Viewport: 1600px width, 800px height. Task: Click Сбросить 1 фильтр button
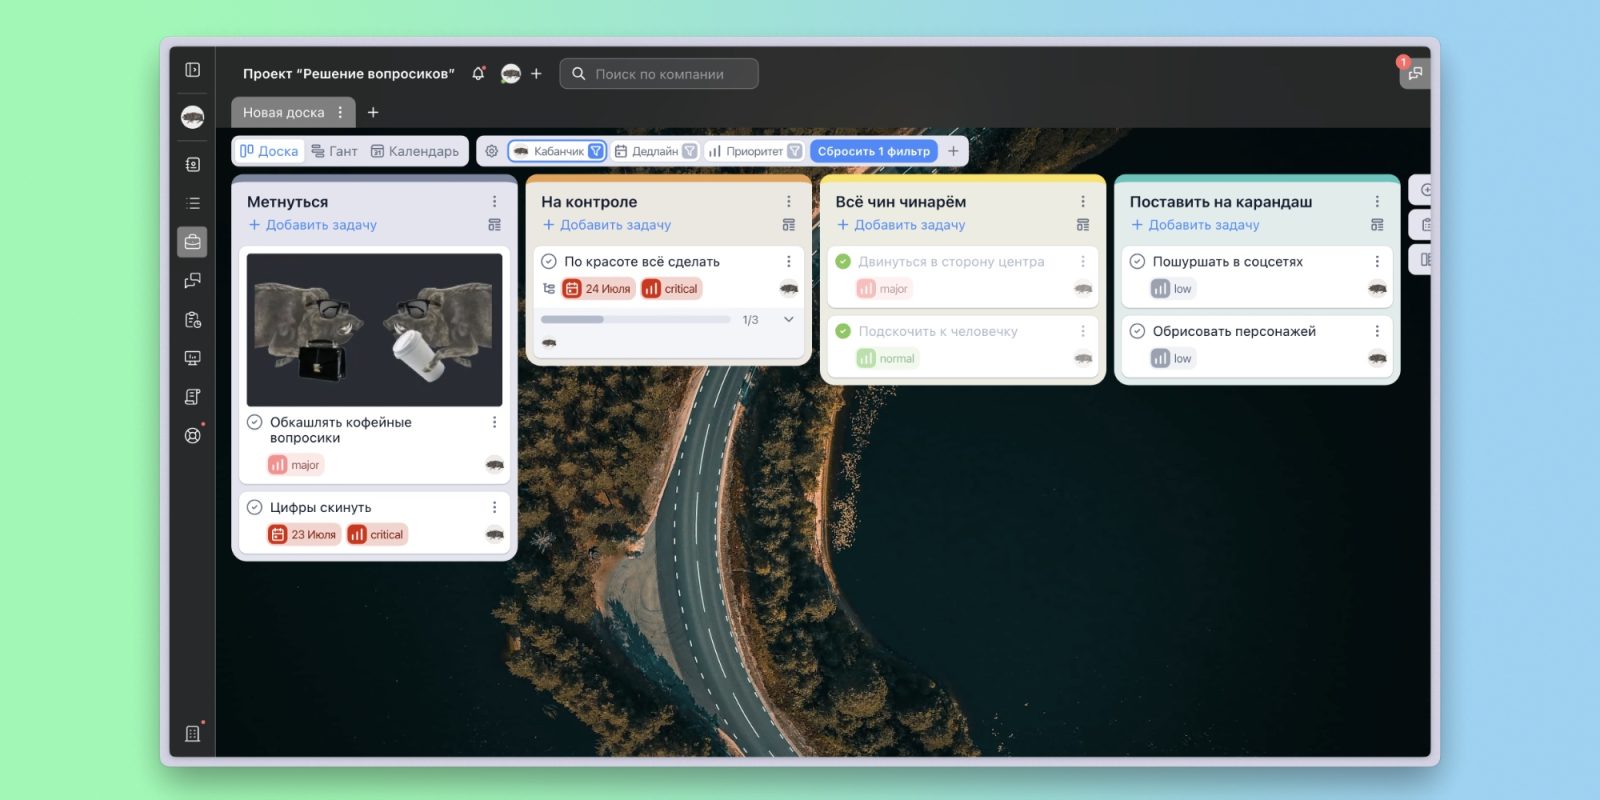(x=874, y=151)
